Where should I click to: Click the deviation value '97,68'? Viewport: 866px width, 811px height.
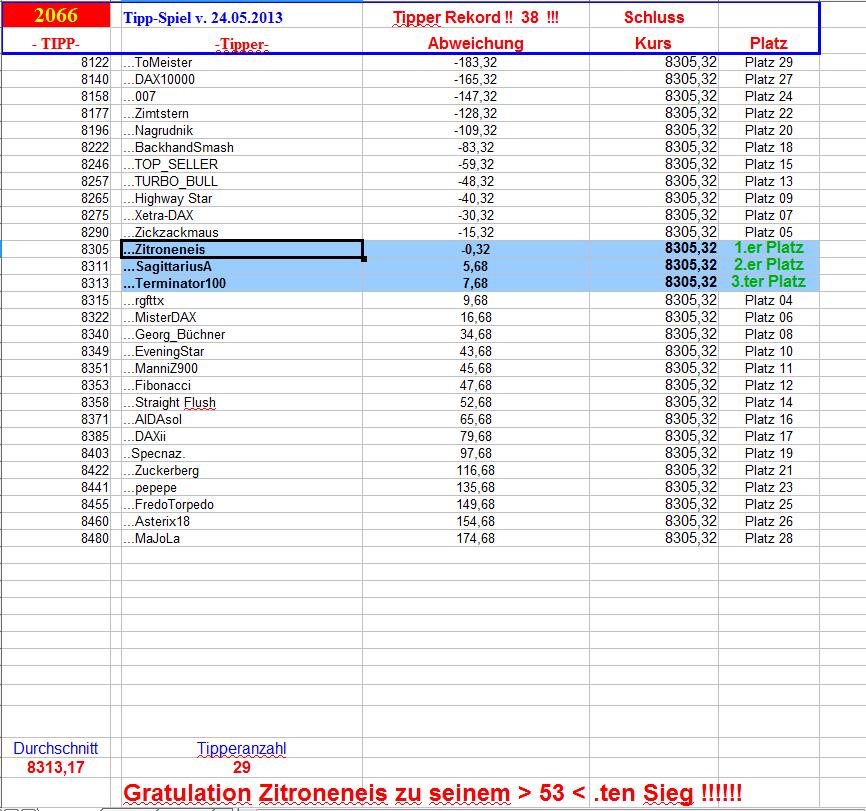(x=476, y=454)
